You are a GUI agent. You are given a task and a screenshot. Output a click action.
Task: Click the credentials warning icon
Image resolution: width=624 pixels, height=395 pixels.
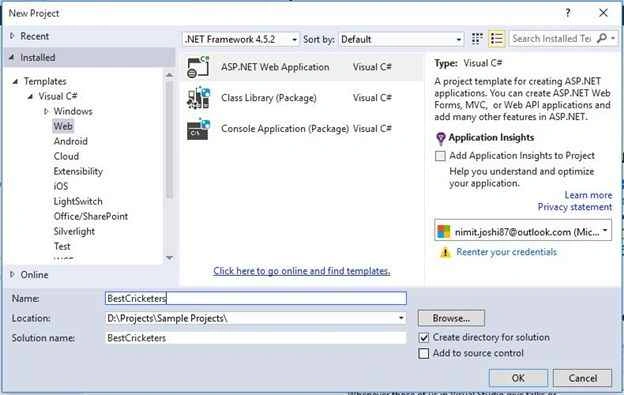click(445, 252)
